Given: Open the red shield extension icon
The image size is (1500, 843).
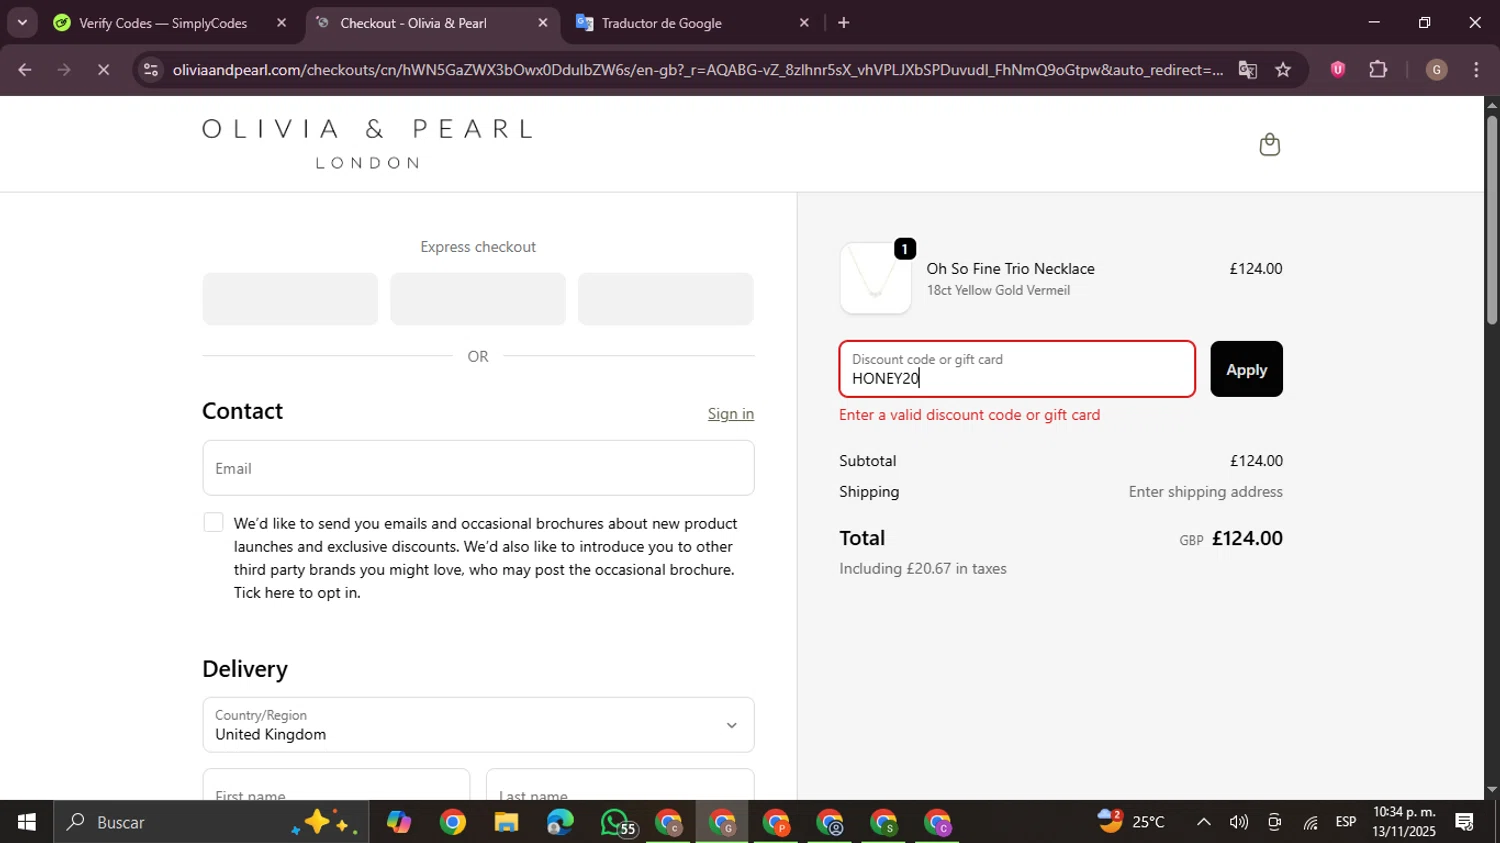Looking at the screenshot, I should coord(1338,70).
